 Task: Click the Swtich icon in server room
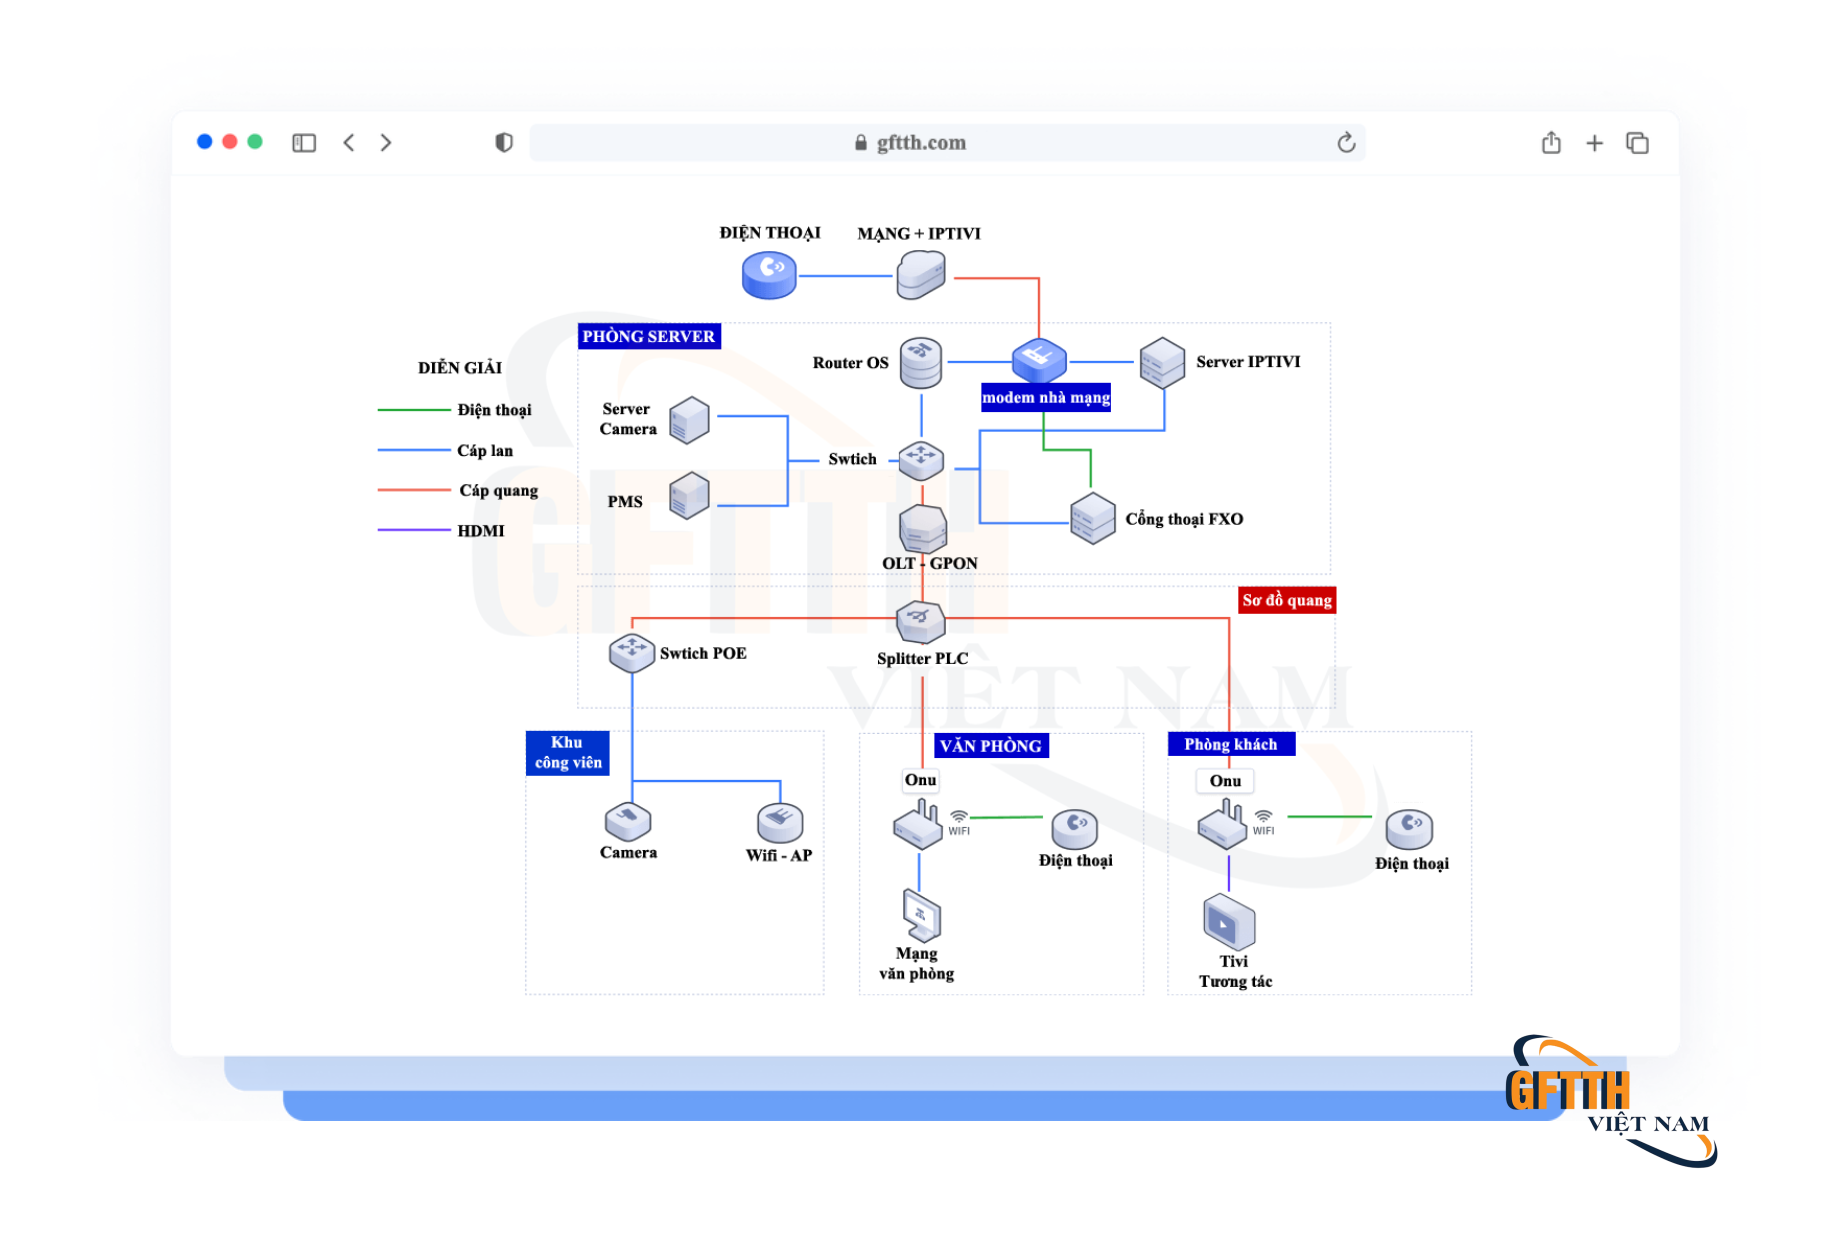click(x=921, y=460)
